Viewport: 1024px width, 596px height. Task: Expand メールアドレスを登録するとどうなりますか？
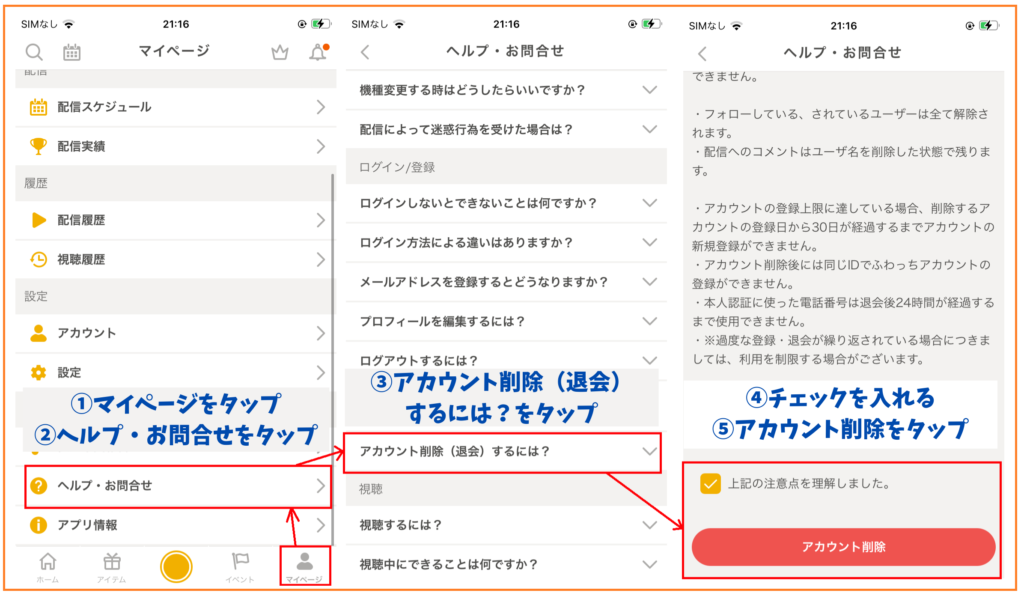506,282
